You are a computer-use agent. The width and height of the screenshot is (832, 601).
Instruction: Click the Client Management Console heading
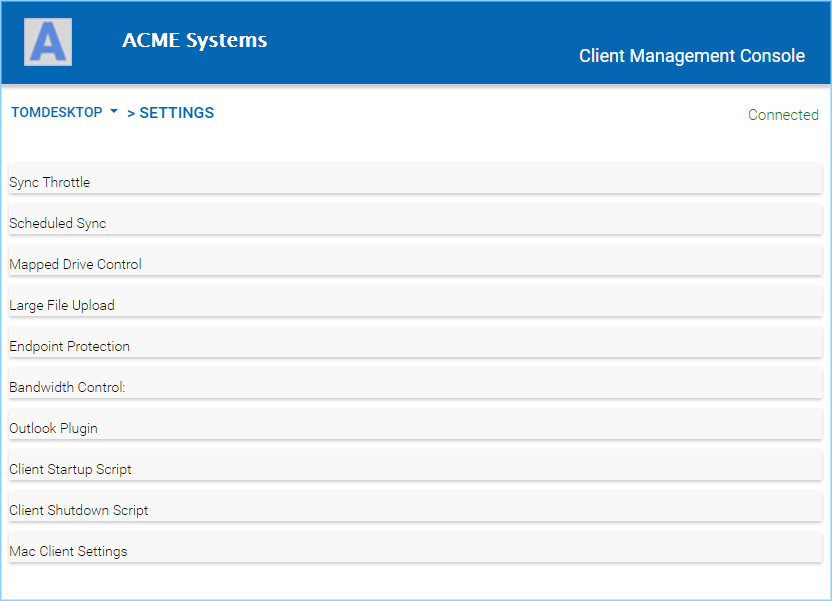[692, 56]
